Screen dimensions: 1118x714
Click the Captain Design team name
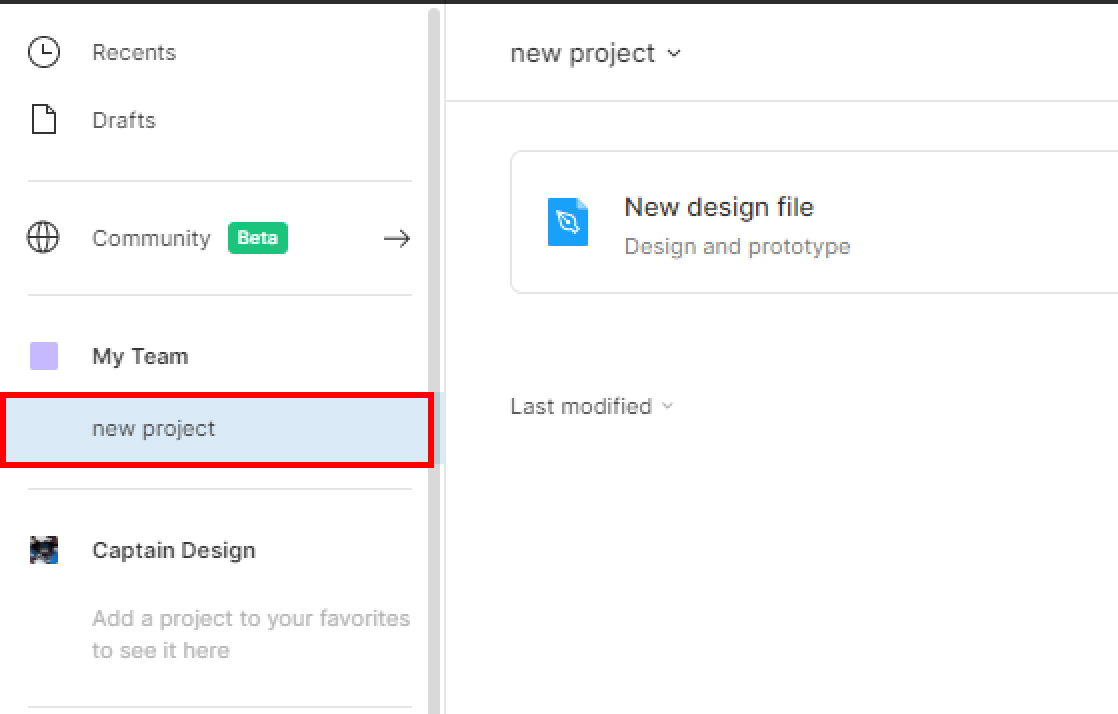coord(174,549)
